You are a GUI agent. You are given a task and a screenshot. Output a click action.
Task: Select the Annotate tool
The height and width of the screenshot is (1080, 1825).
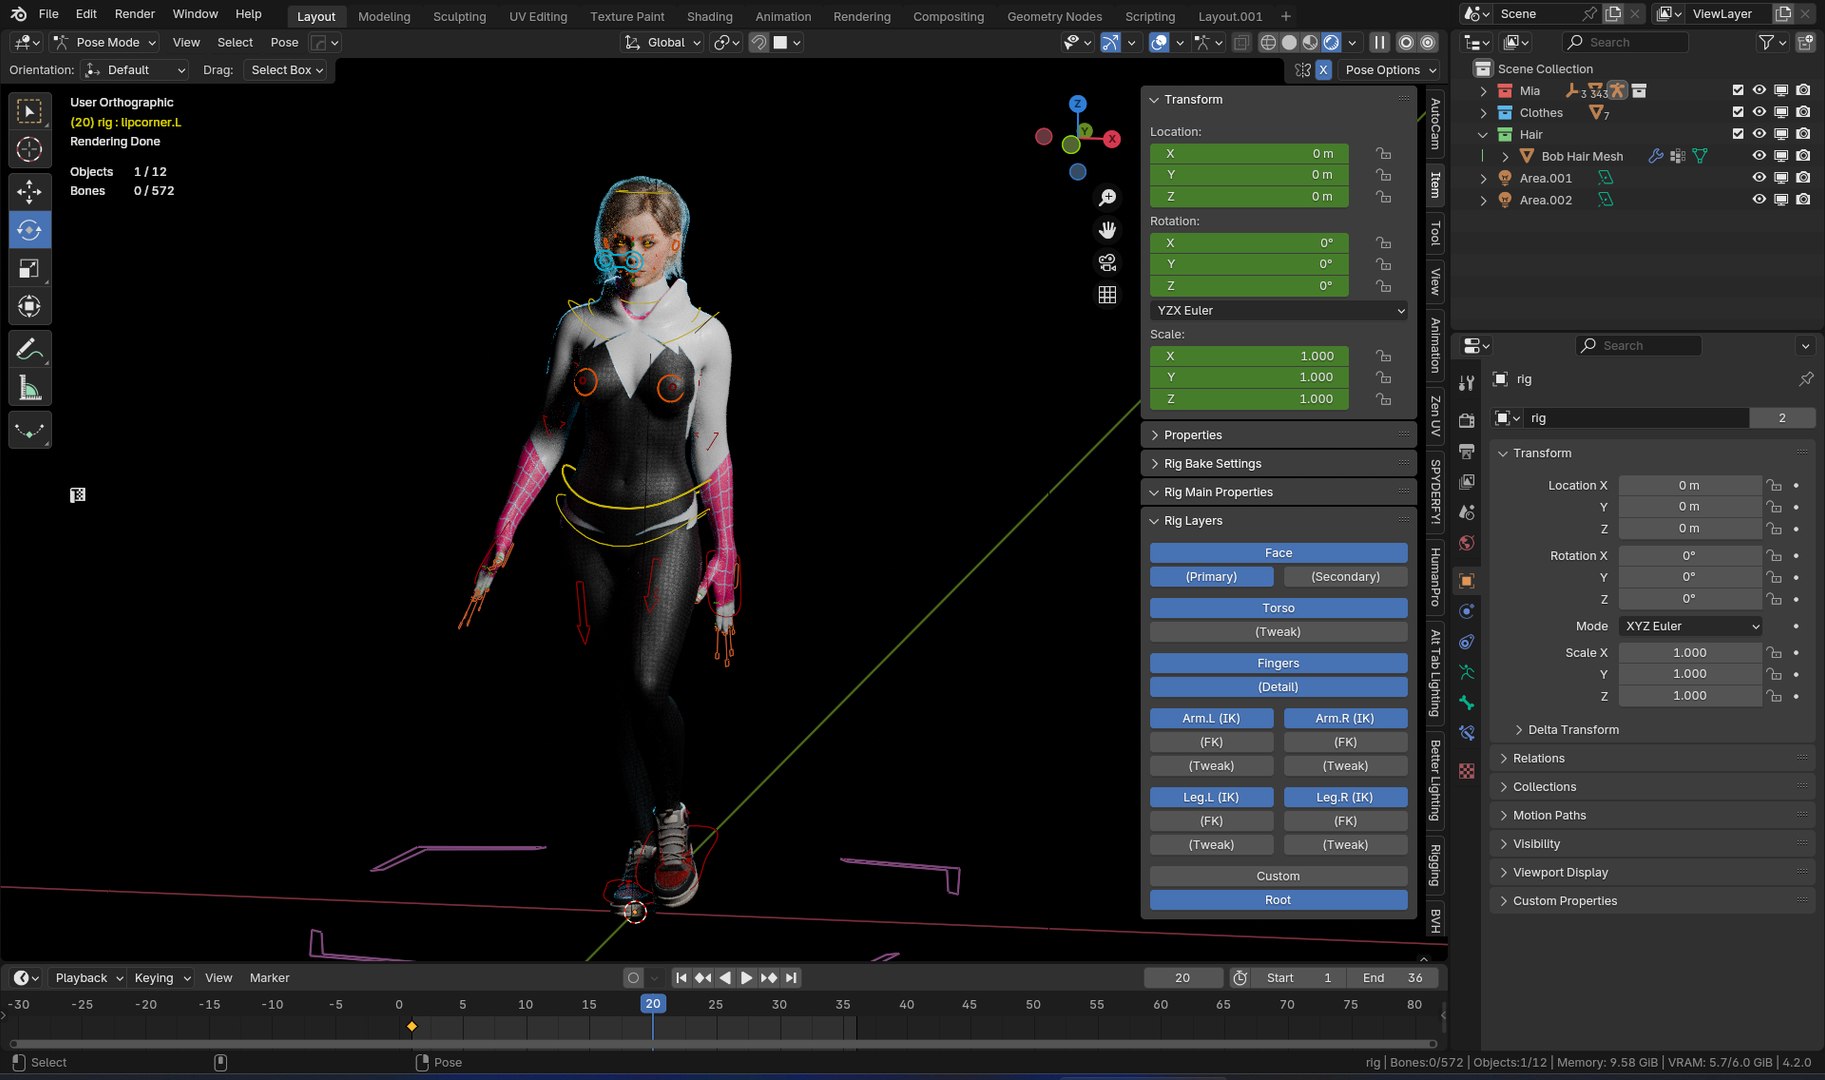coord(30,349)
